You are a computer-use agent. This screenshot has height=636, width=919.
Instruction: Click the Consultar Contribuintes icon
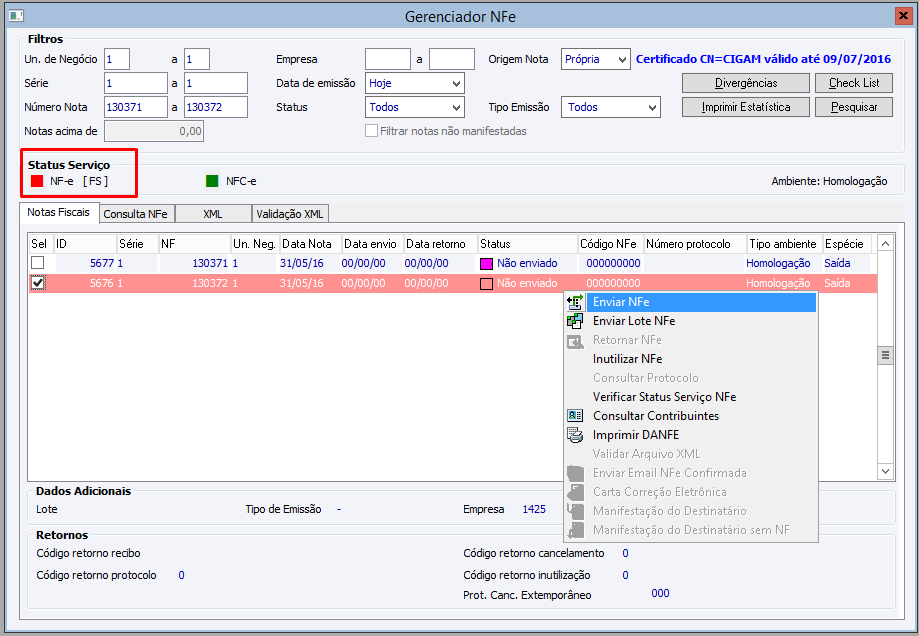(575, 416)
